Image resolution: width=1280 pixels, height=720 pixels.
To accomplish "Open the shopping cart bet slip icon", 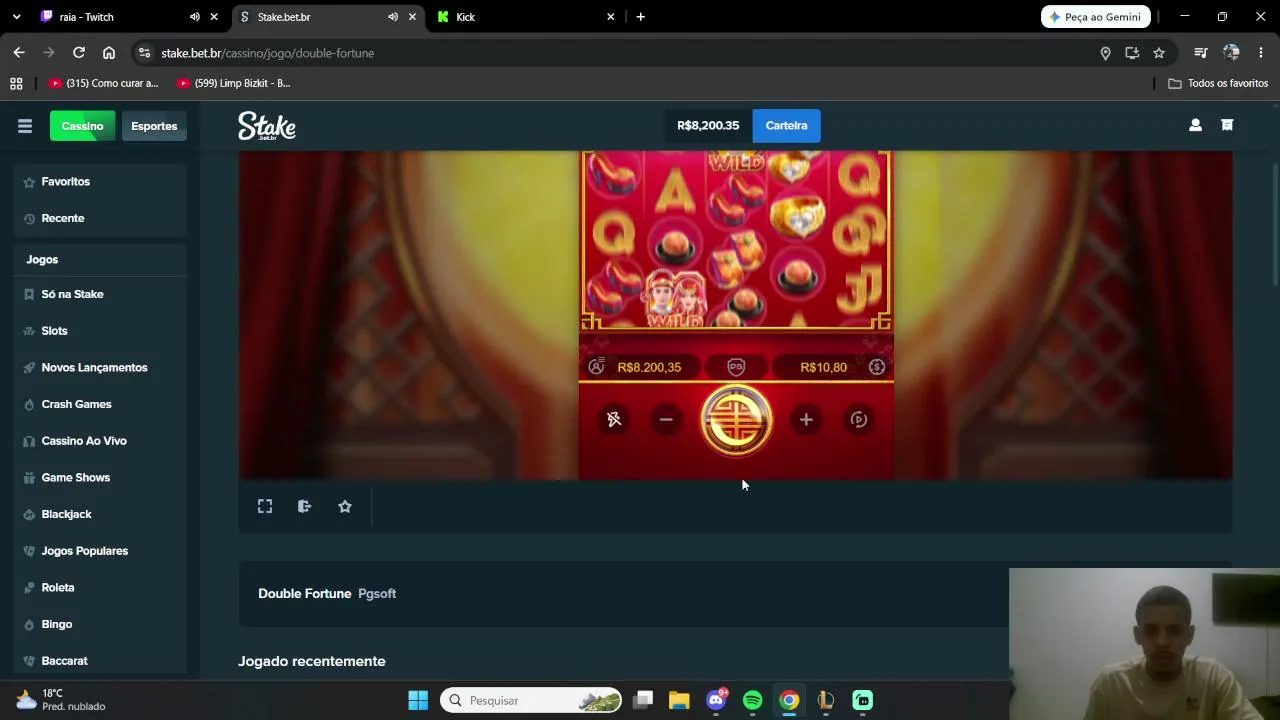I will tap(1227, 126).
